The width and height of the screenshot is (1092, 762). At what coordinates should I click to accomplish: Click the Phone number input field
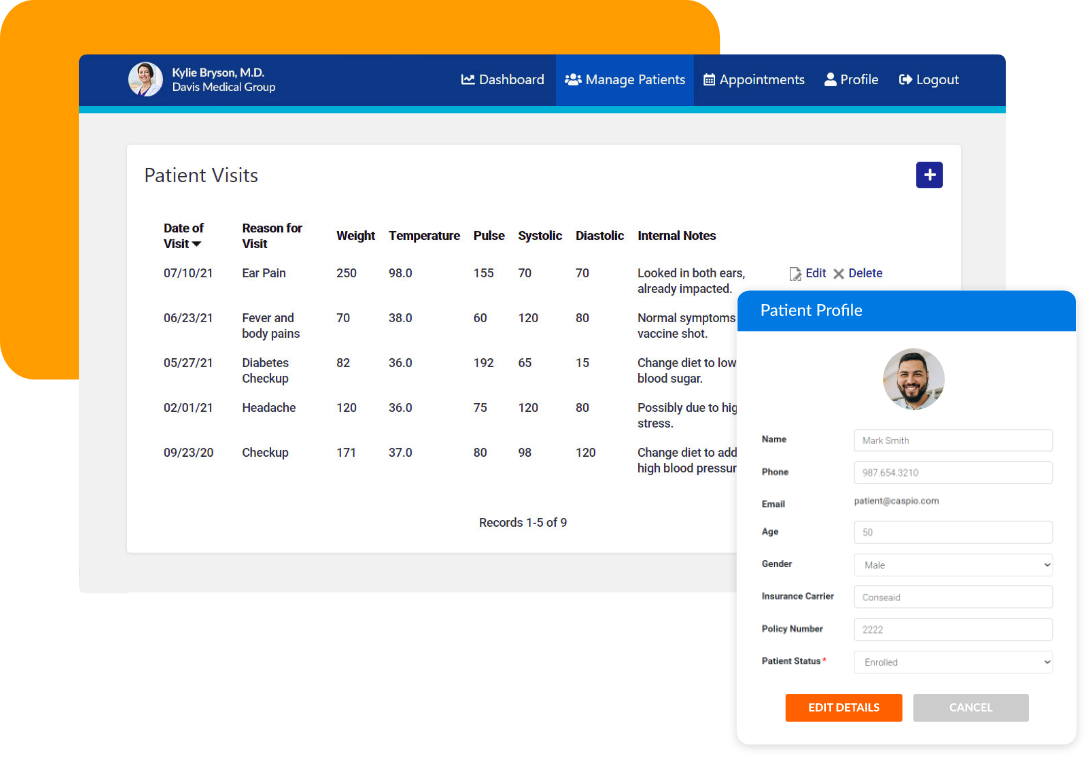click(952, 471)
